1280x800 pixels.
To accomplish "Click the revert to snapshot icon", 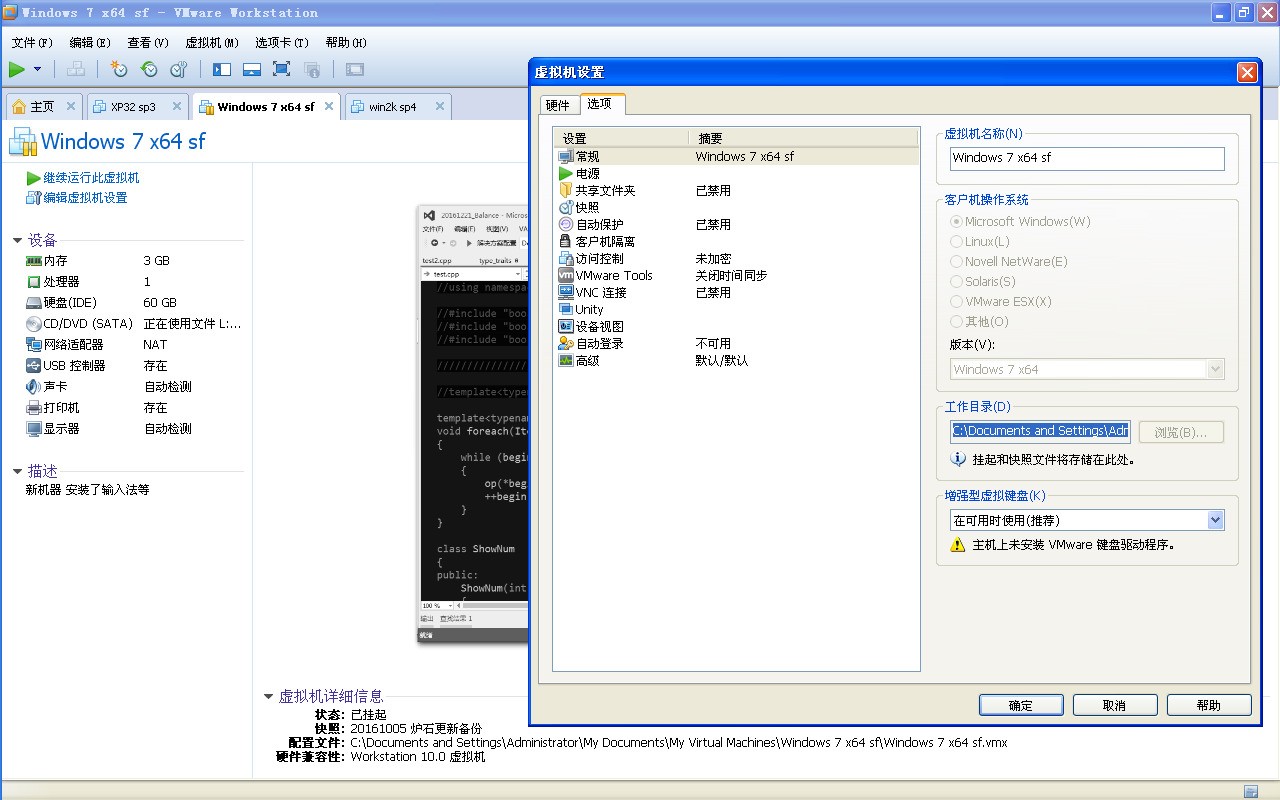I will 149,69.
